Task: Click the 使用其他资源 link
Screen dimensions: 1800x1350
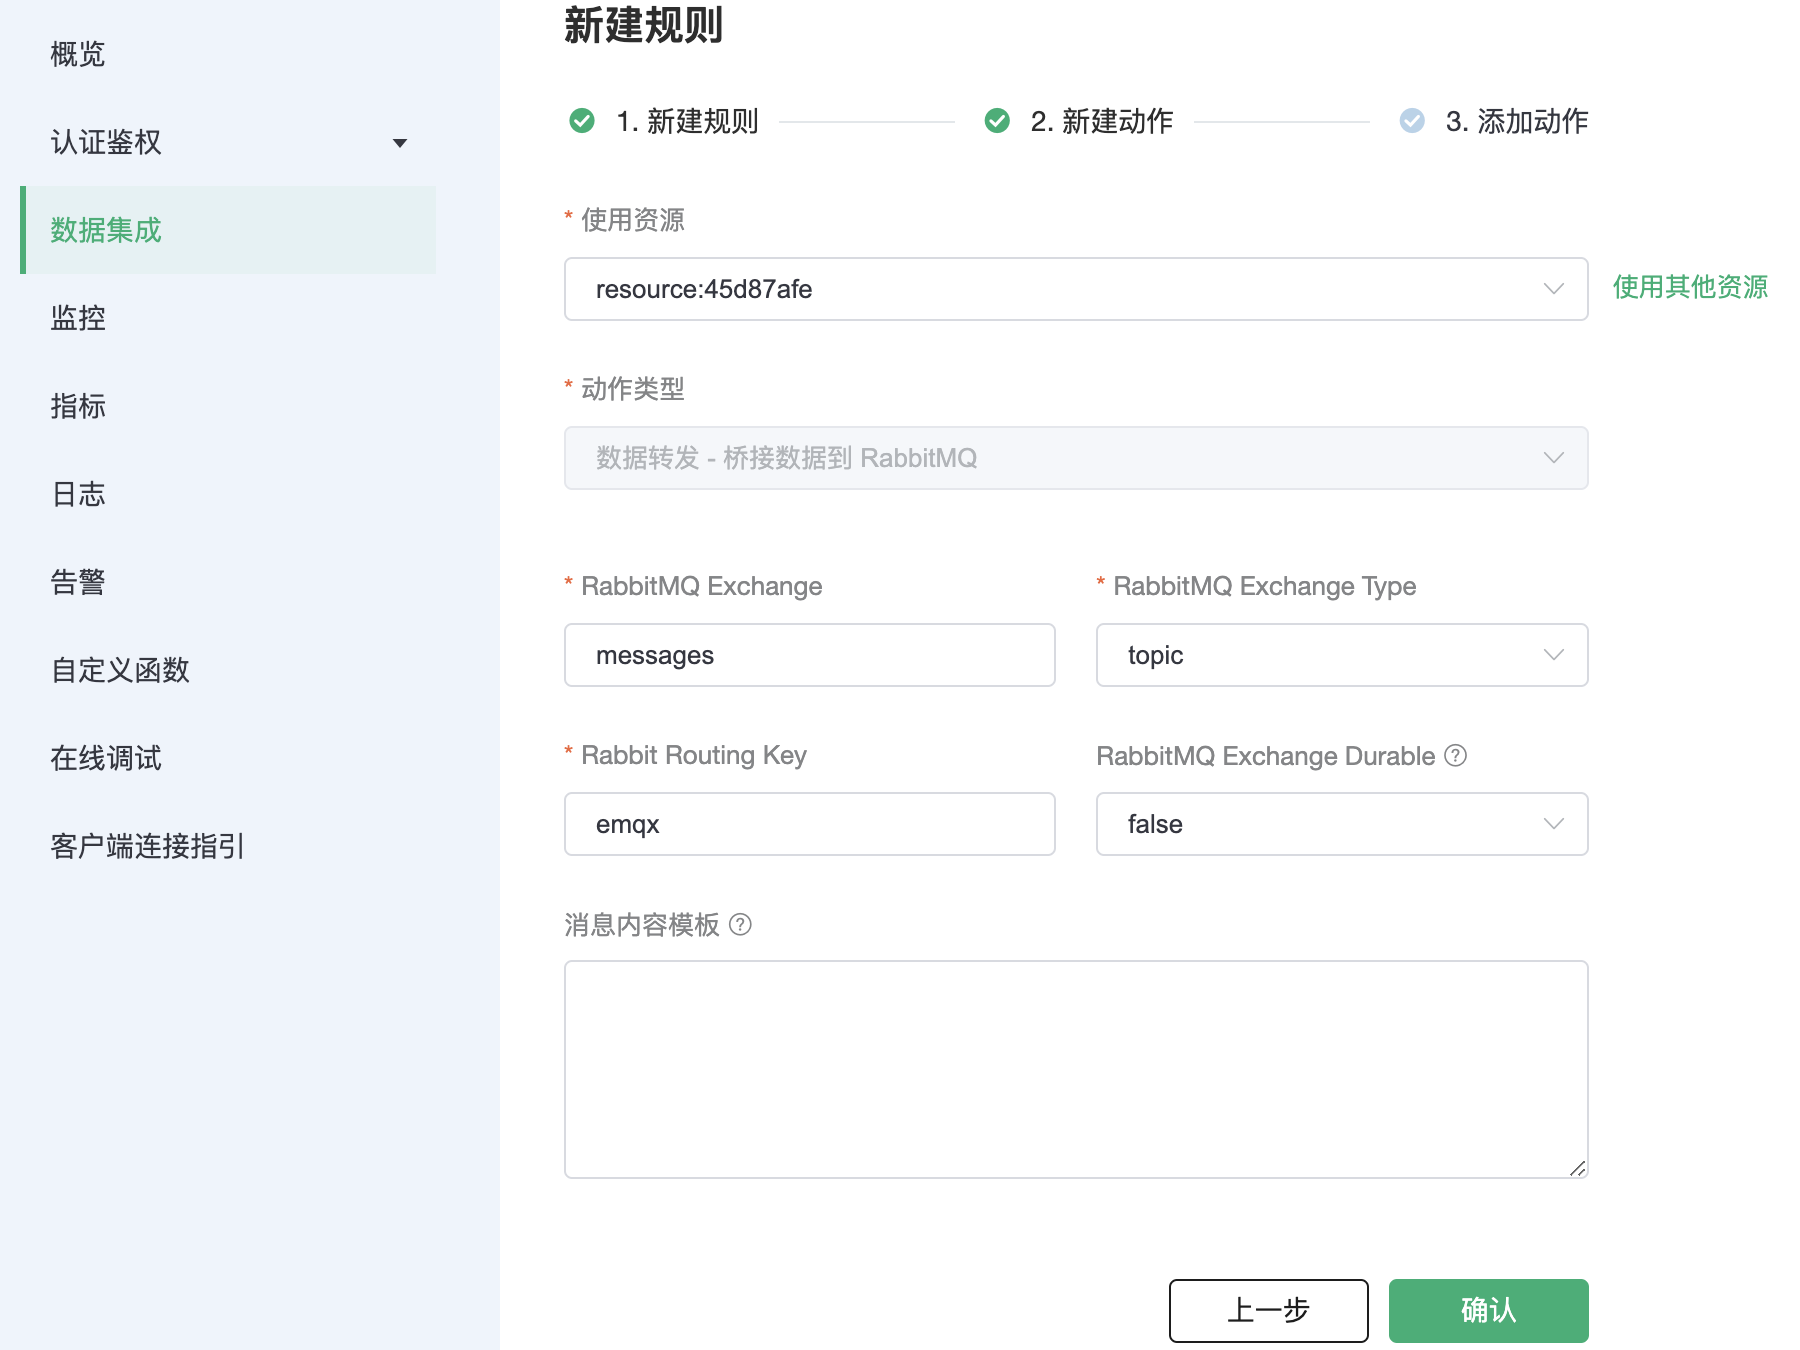Action: [1690, 287]
